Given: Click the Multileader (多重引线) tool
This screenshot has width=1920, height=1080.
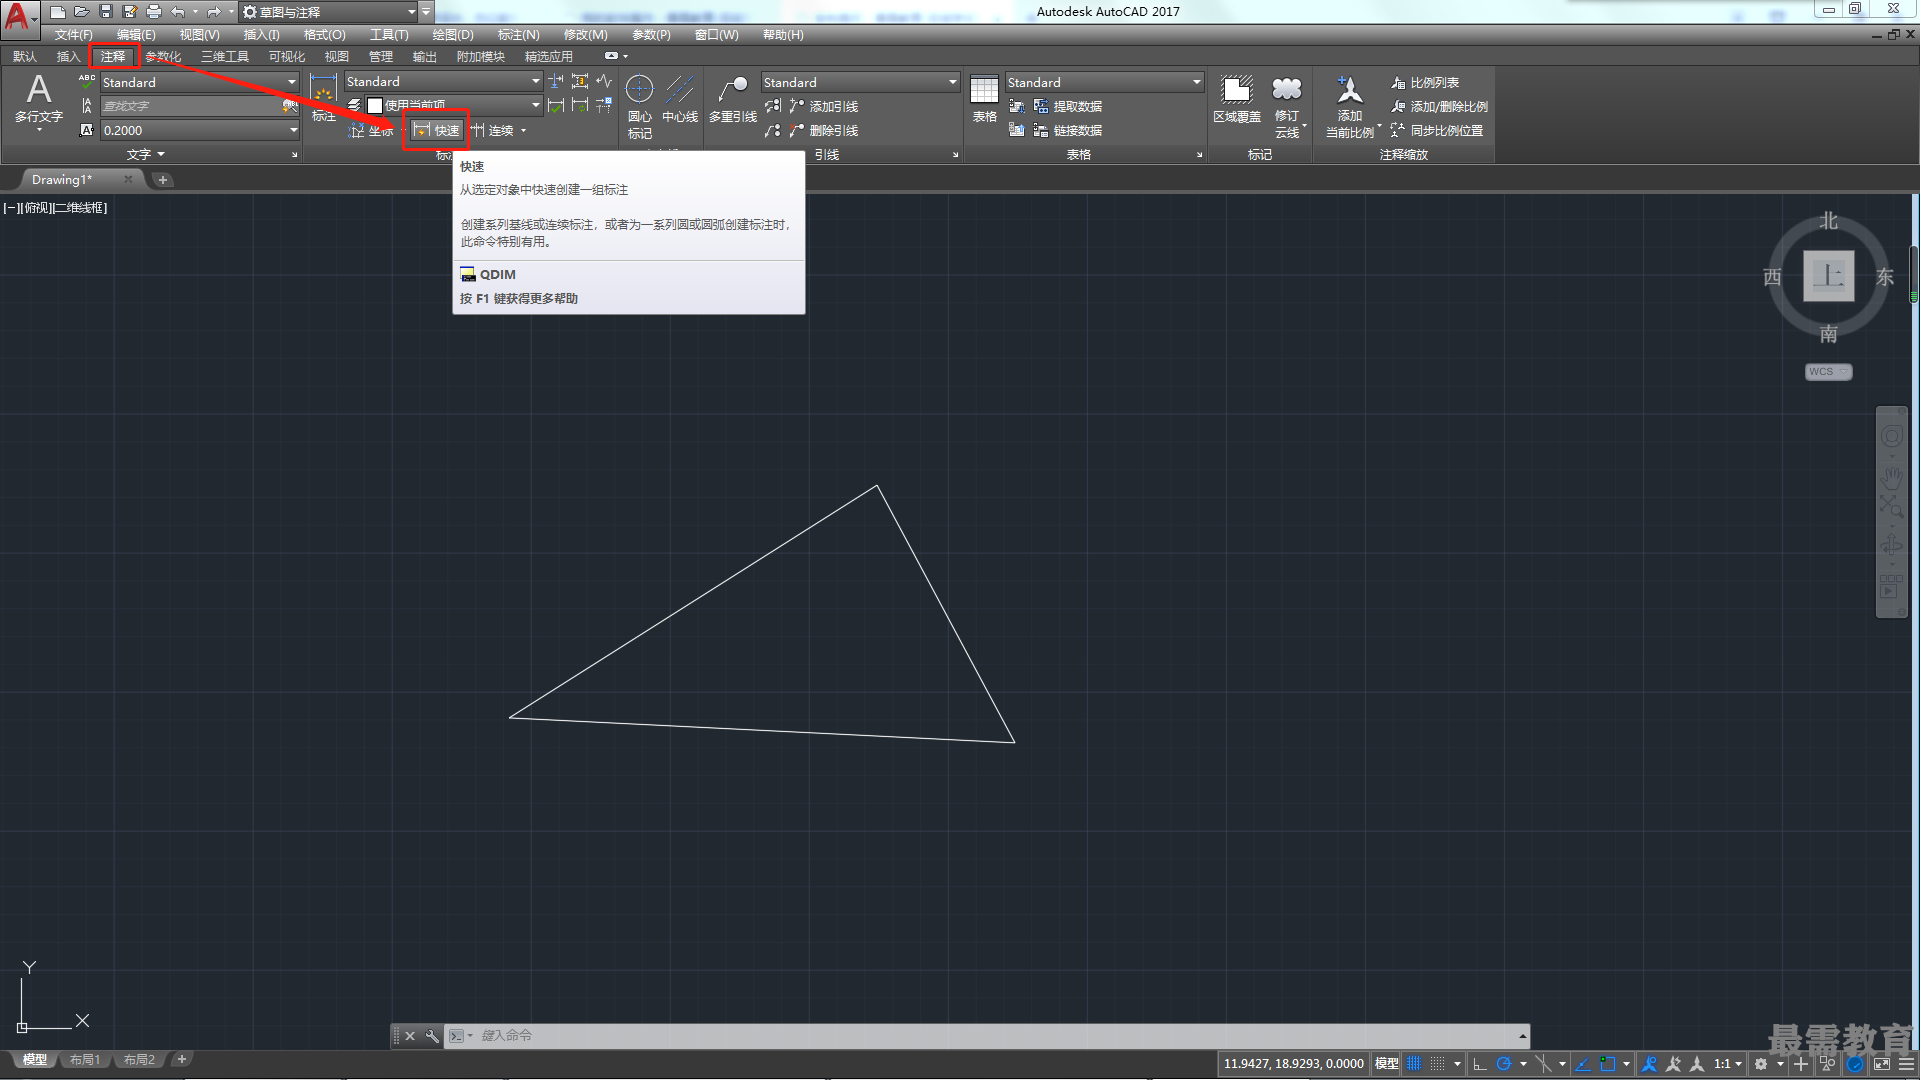Looking at the screenshot, I should (733, 100).
